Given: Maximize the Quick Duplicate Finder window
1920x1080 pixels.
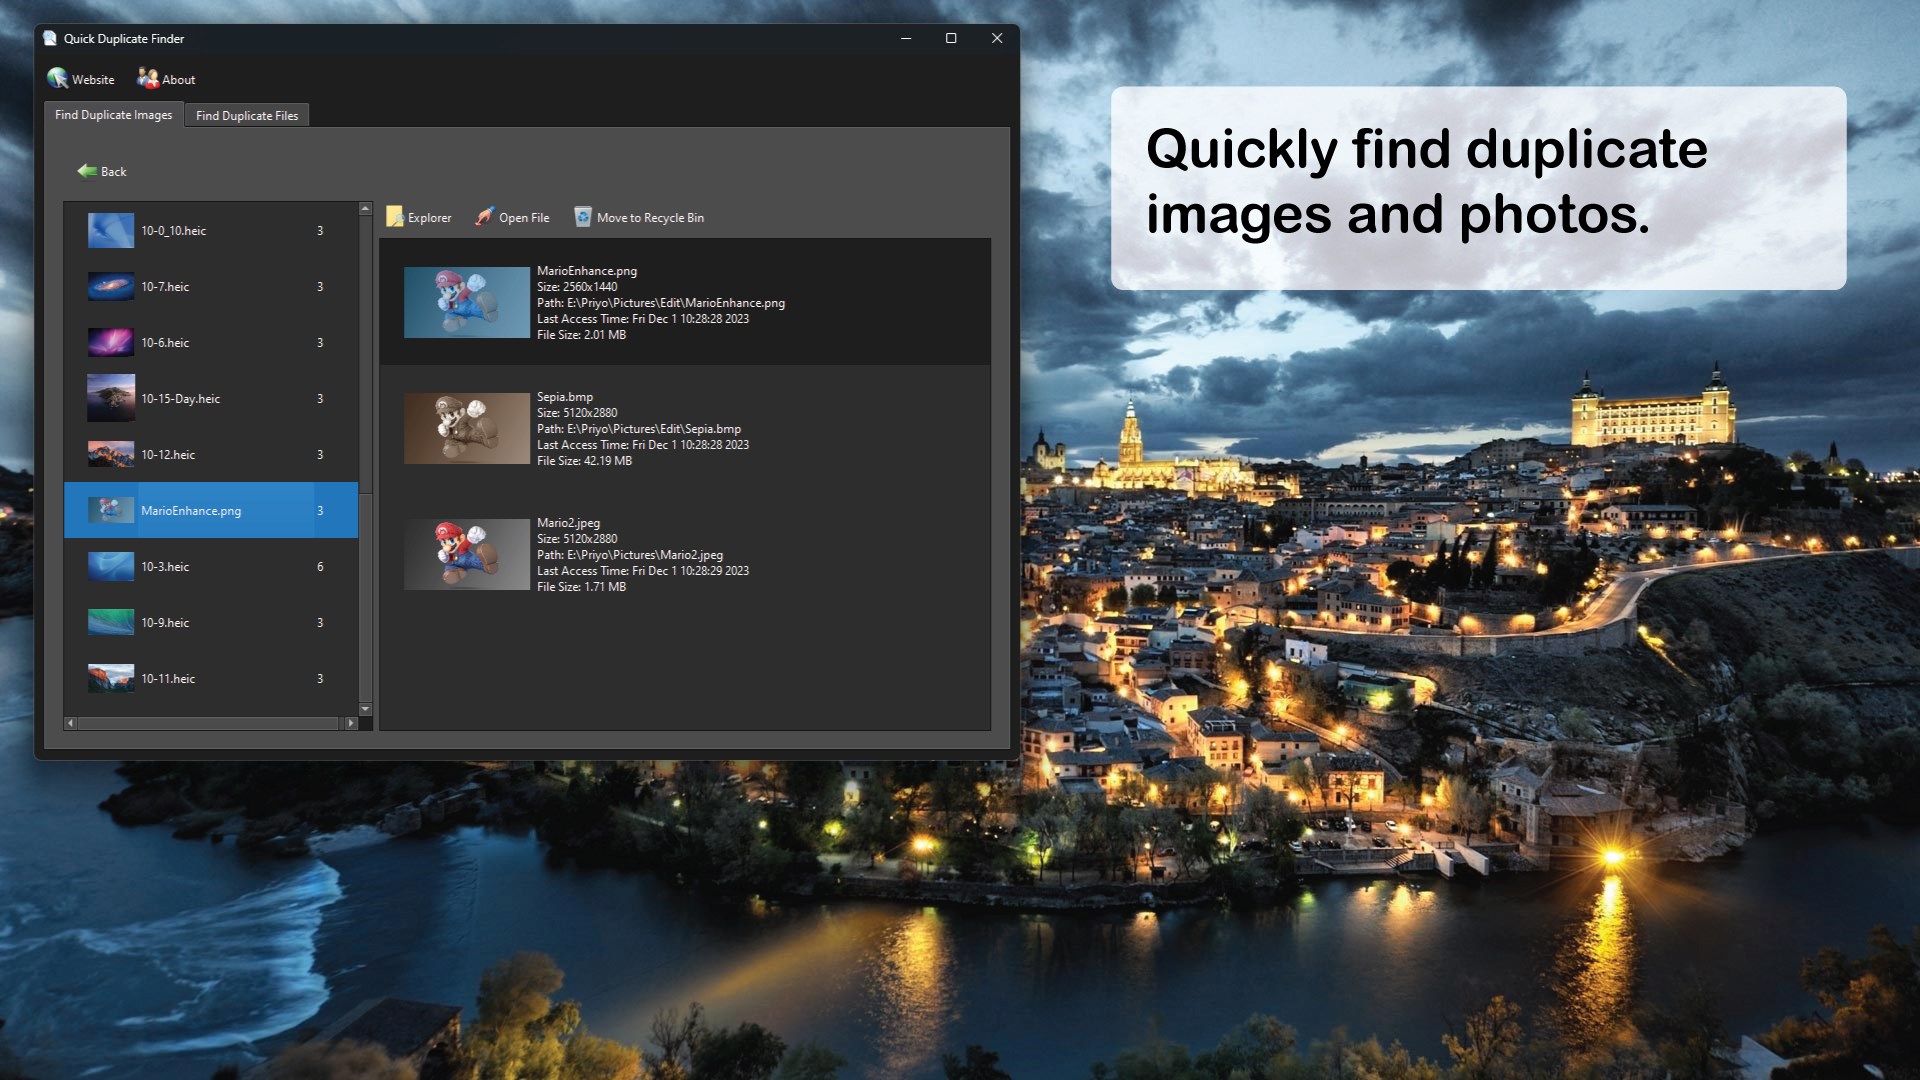Looking at the screenshot, I should pos(951,38).
